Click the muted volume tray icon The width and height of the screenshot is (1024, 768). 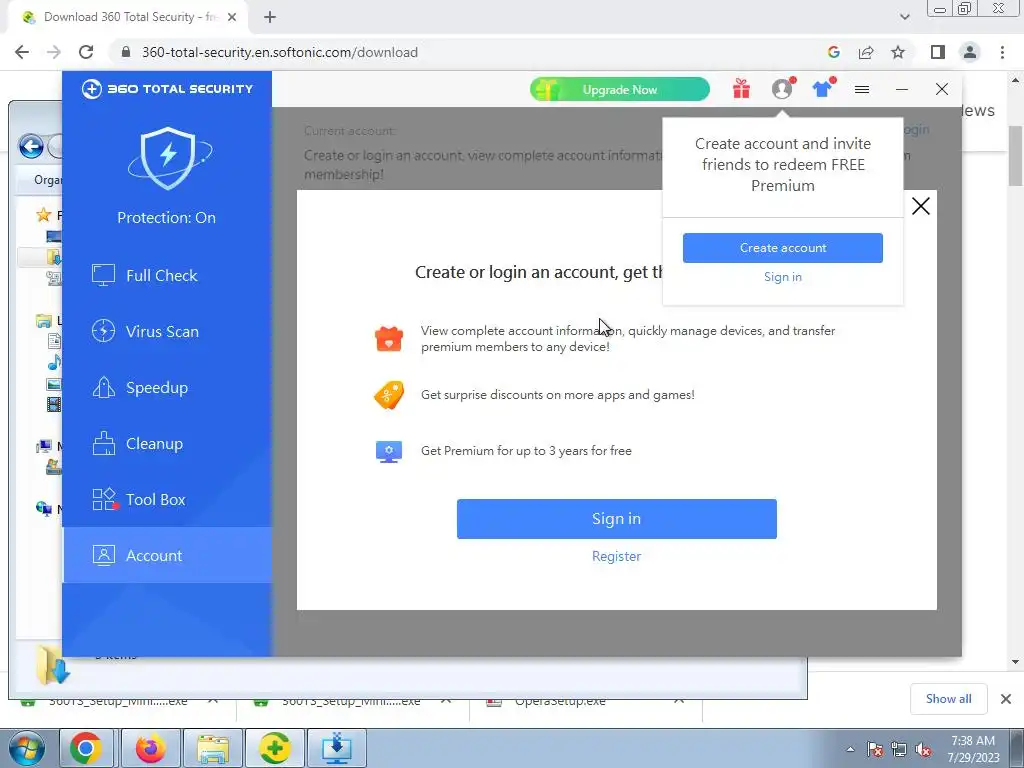923,749
